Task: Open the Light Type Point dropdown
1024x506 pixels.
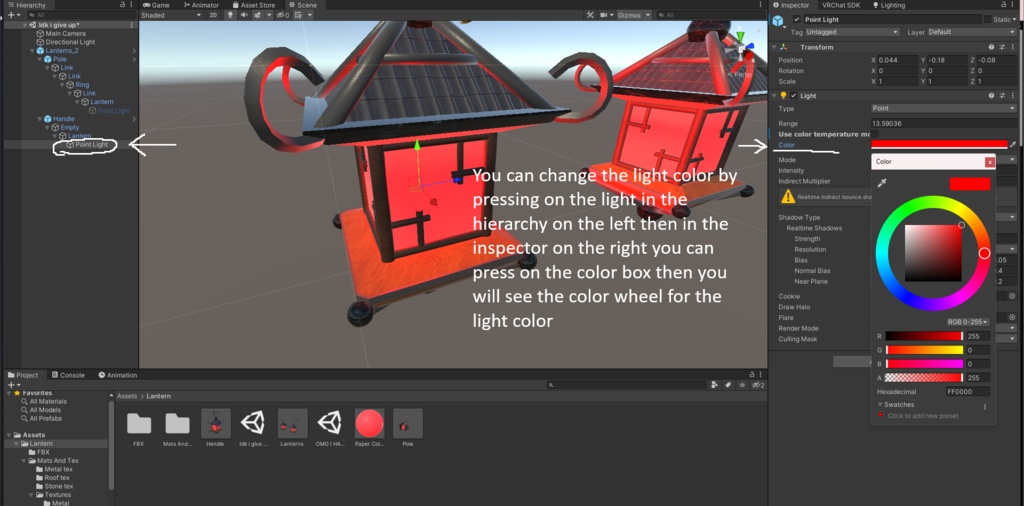Action: click(x=944, y=108)
